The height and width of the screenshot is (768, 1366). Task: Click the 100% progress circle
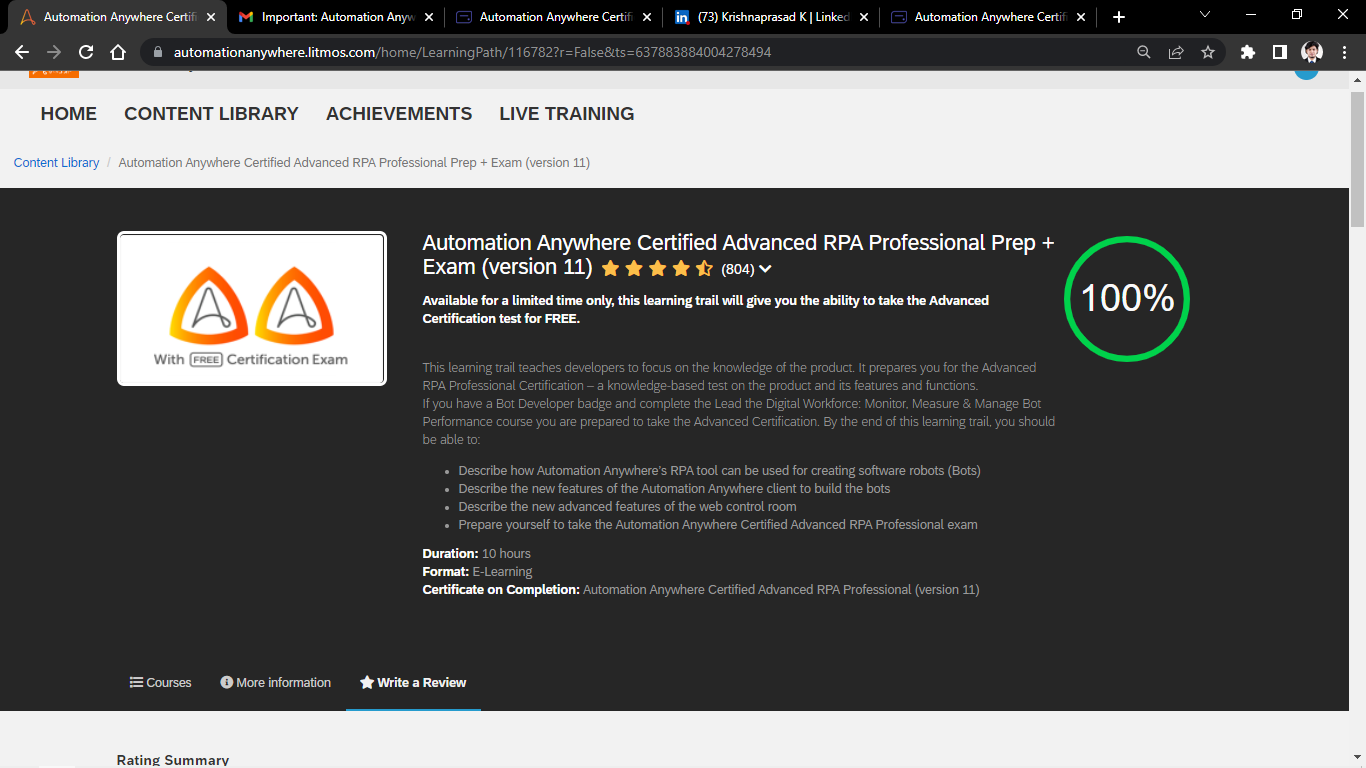click(x=1127, y=299)
